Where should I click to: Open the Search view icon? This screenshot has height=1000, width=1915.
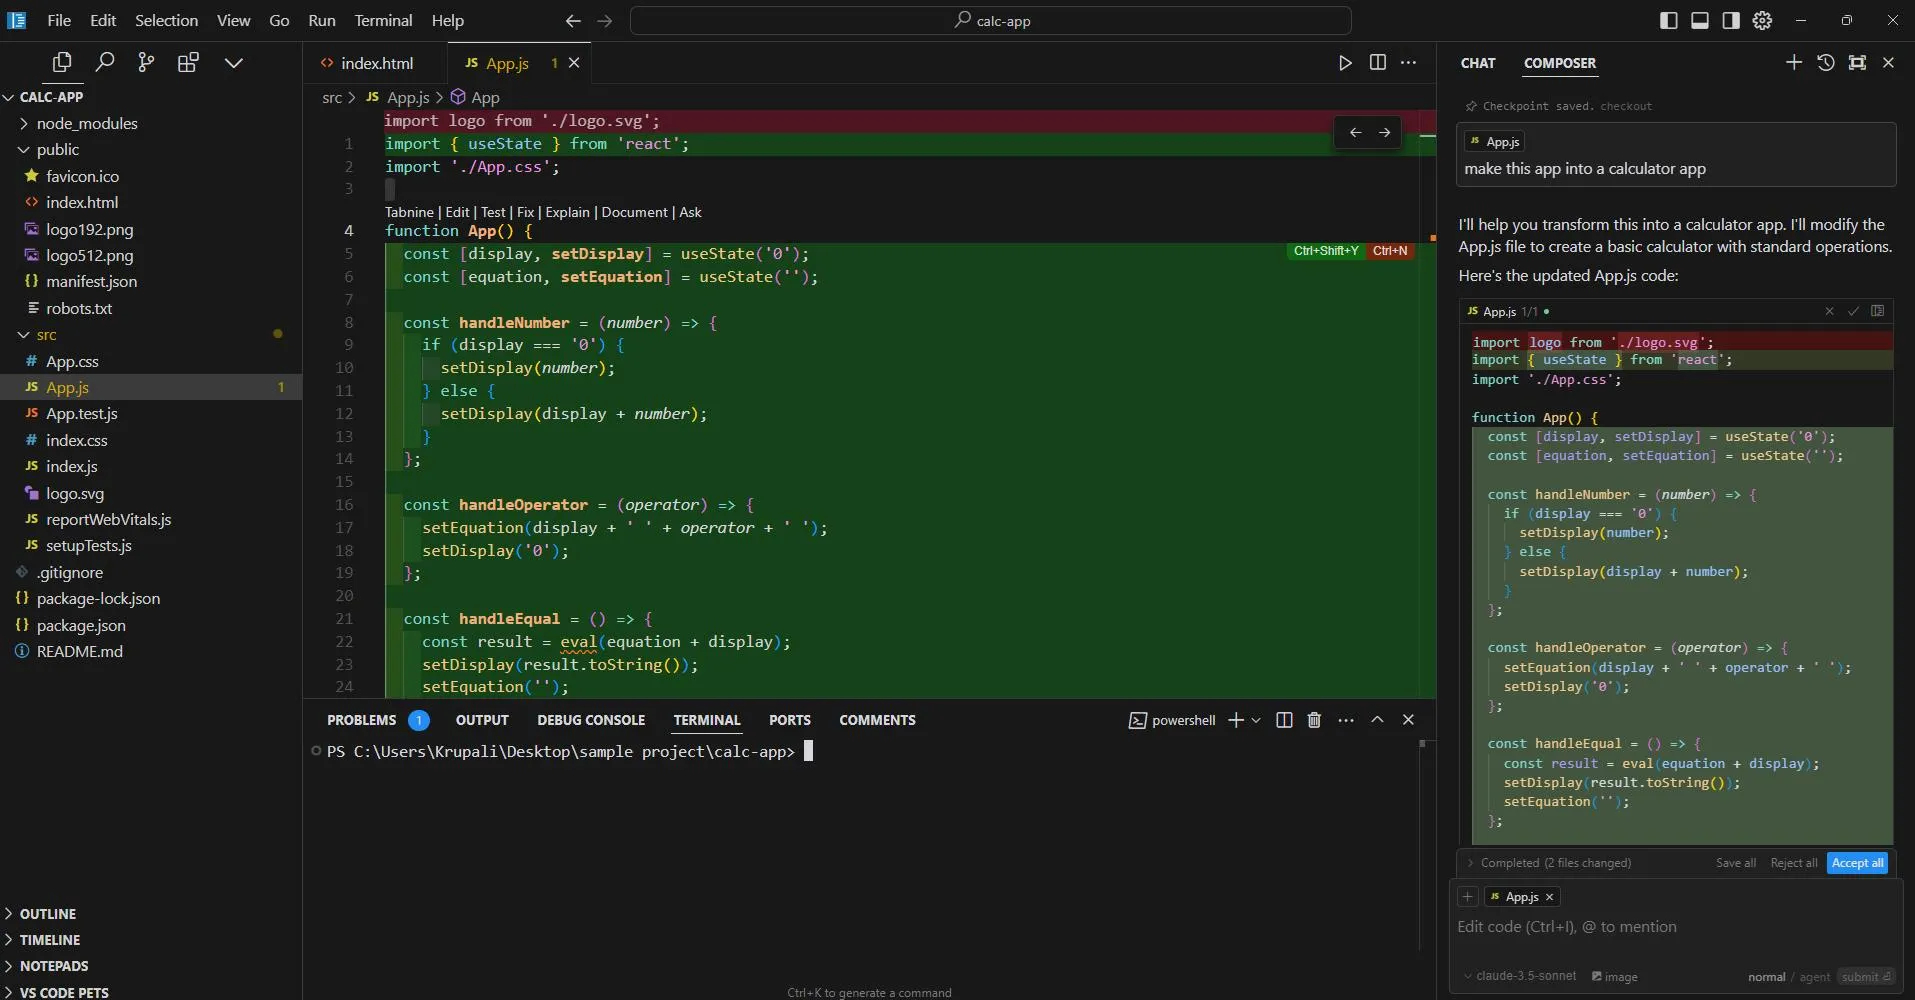(x=104, y=63)
